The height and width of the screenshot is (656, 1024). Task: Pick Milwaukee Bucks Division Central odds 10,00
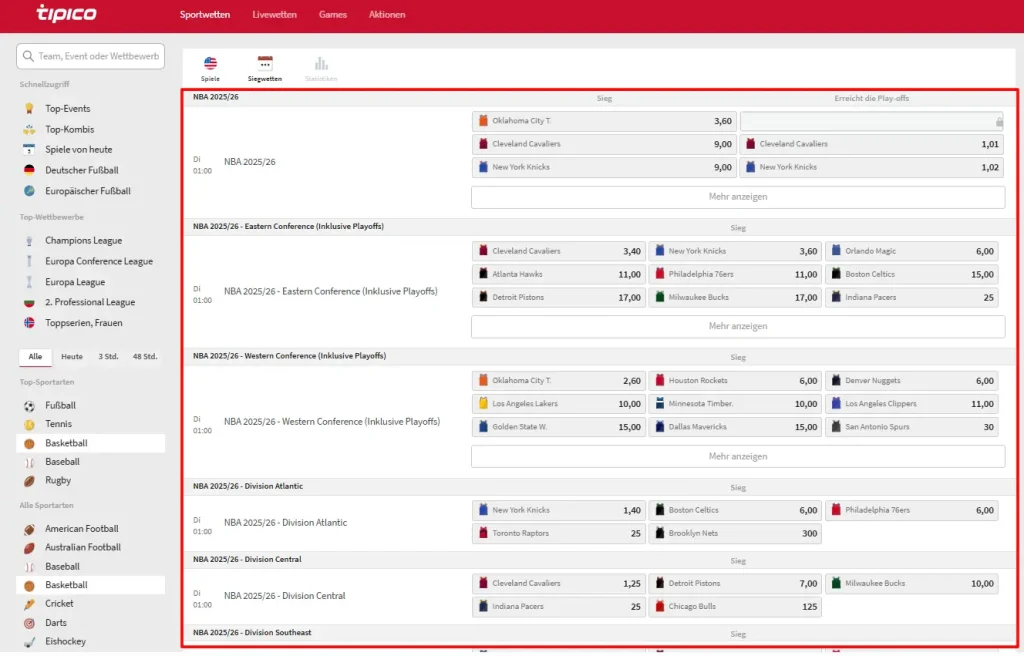(x=912, y=583)
